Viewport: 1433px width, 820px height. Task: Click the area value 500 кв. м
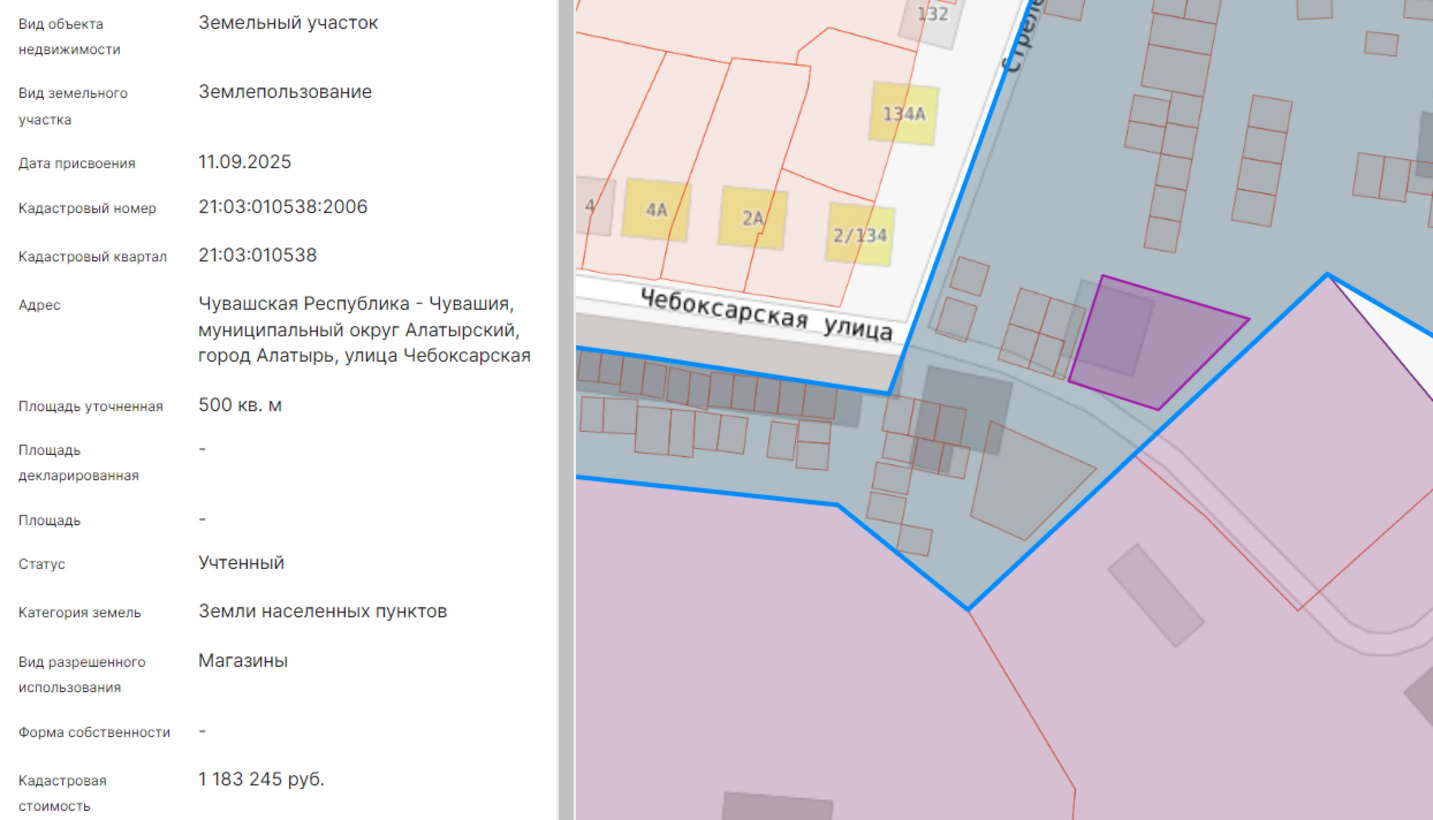tap(240, 405)
